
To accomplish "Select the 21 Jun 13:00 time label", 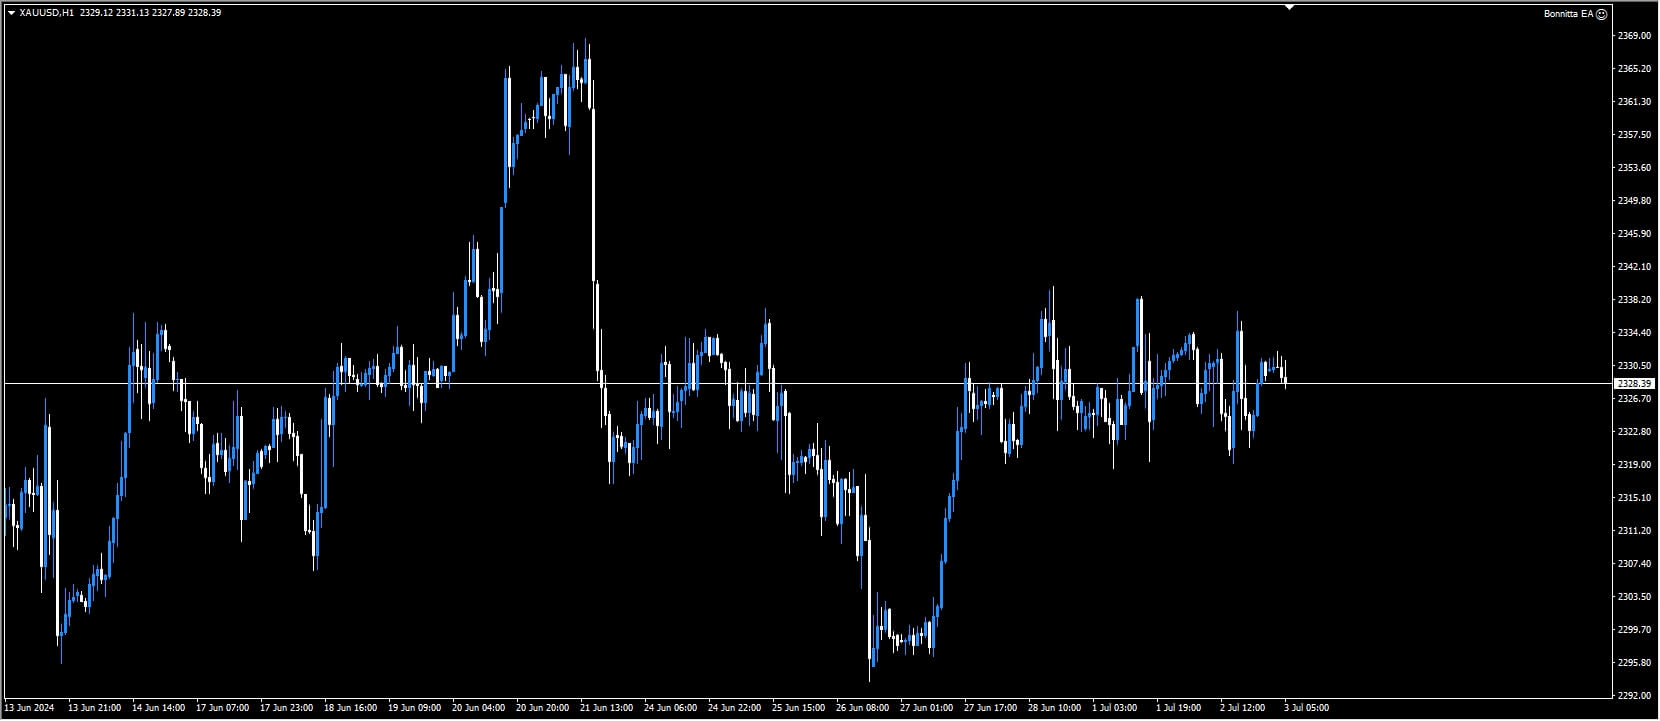I will [608, 708].
